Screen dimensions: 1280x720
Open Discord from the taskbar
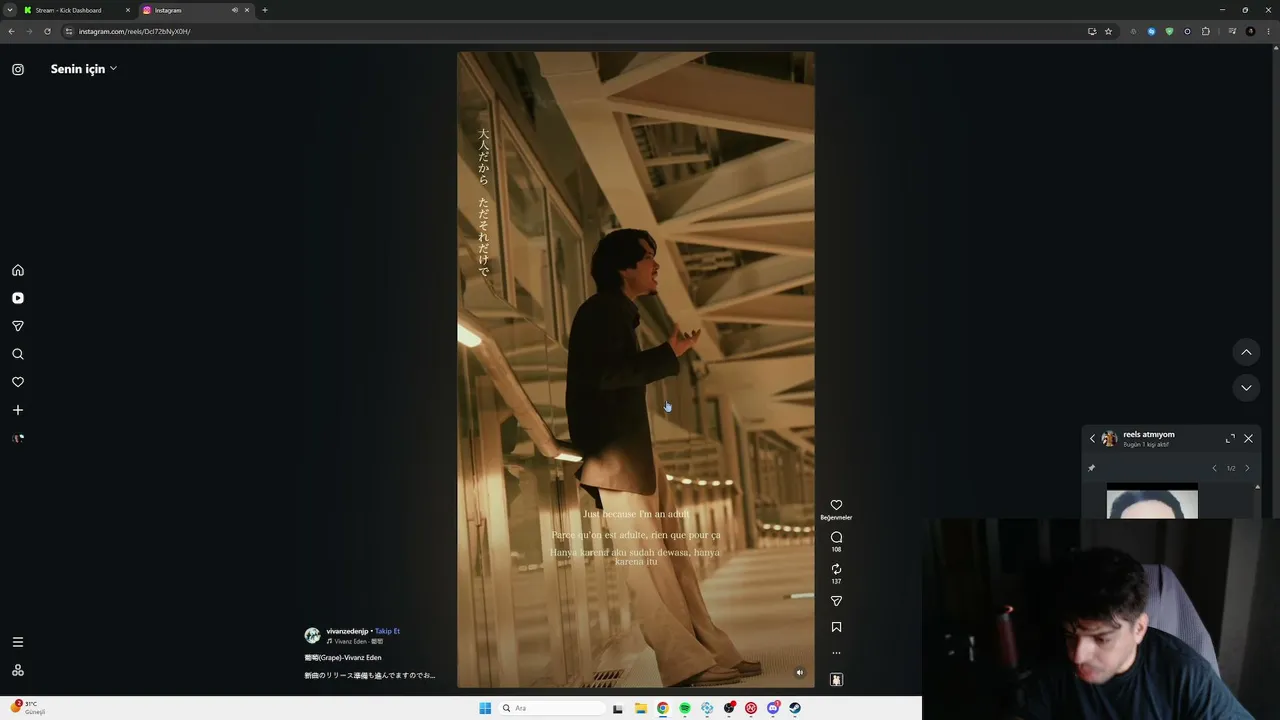click(x=773, y=708)
